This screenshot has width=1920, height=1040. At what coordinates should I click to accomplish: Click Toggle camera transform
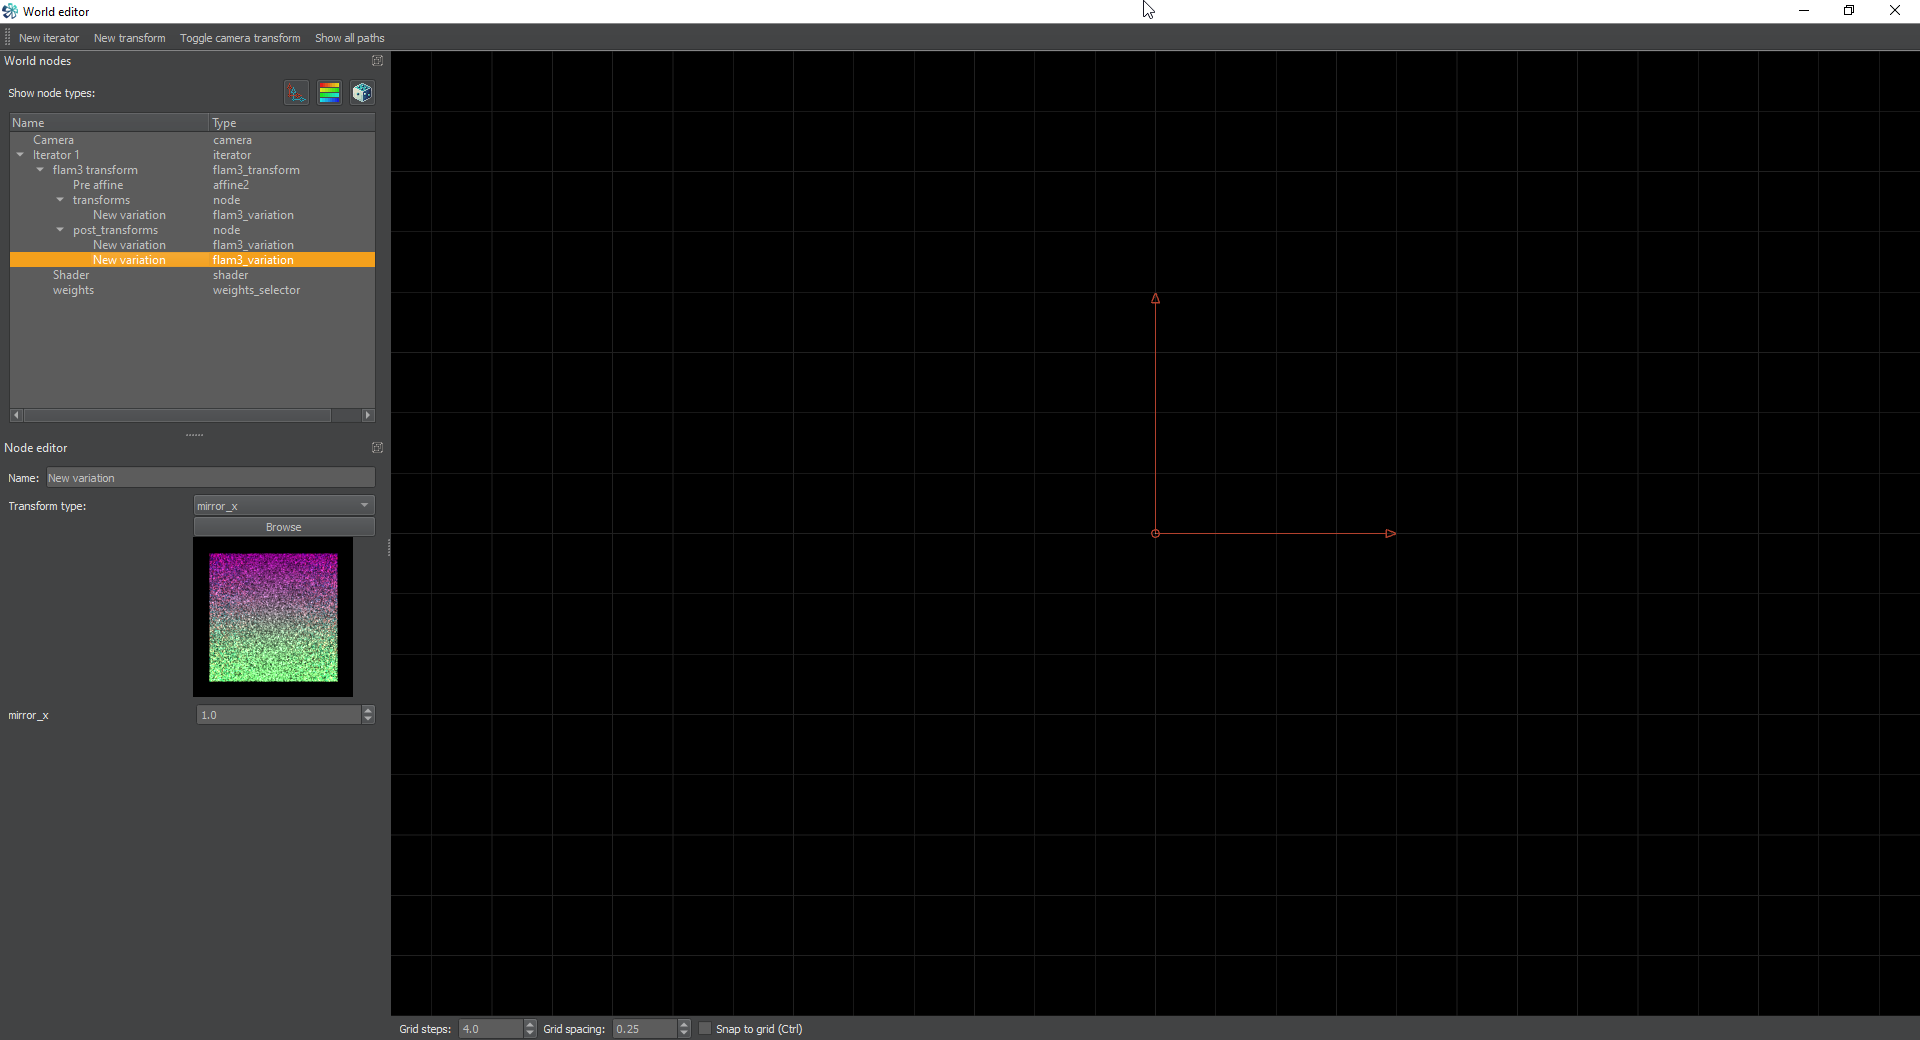tap(240, 38)
